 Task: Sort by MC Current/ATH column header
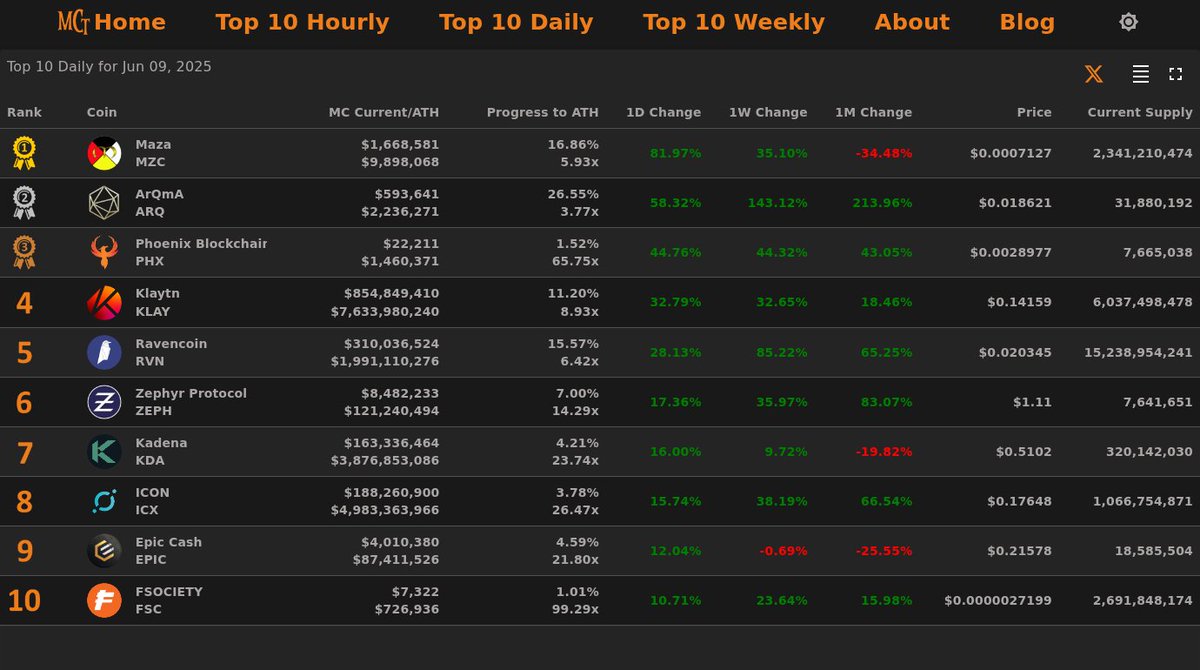coord(384,112)
